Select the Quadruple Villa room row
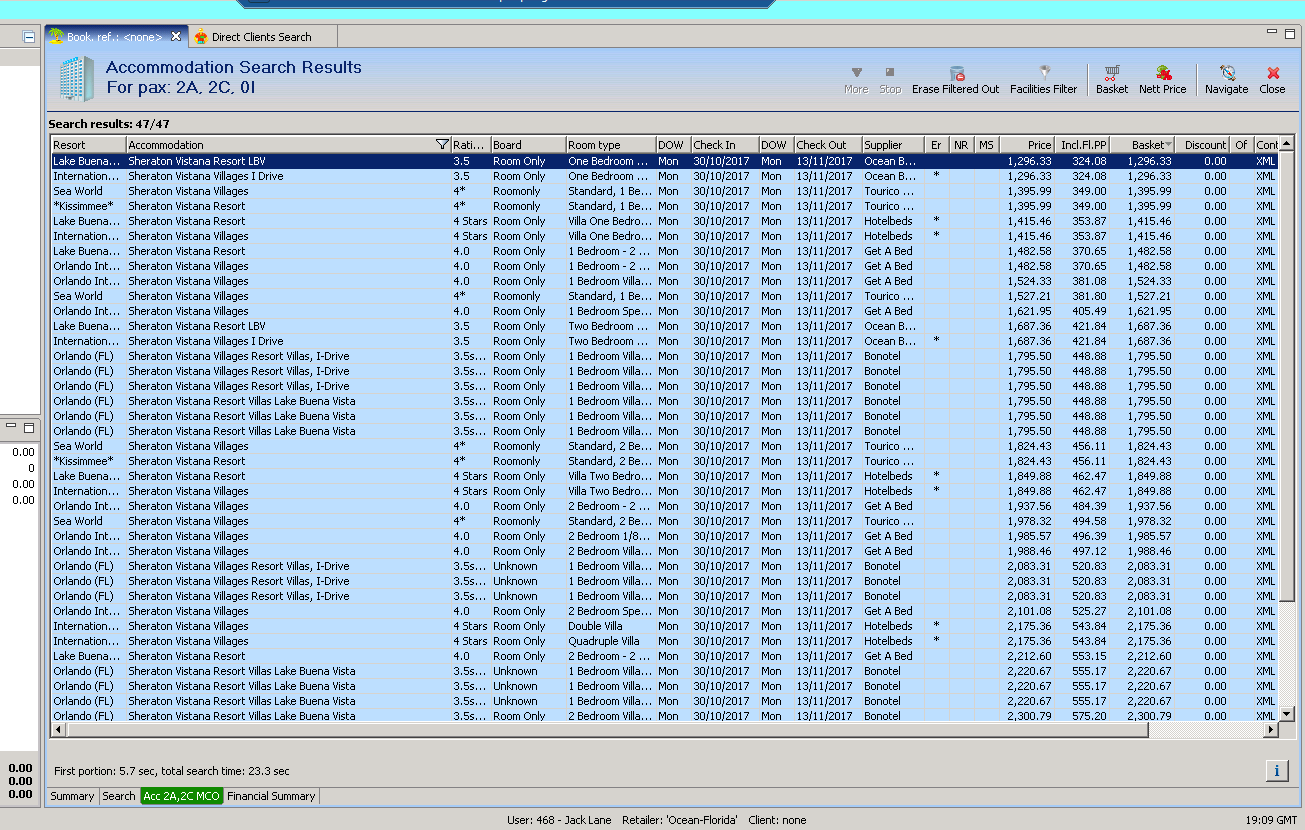This screenshot has height=830, width=1305. coord(664,641)
